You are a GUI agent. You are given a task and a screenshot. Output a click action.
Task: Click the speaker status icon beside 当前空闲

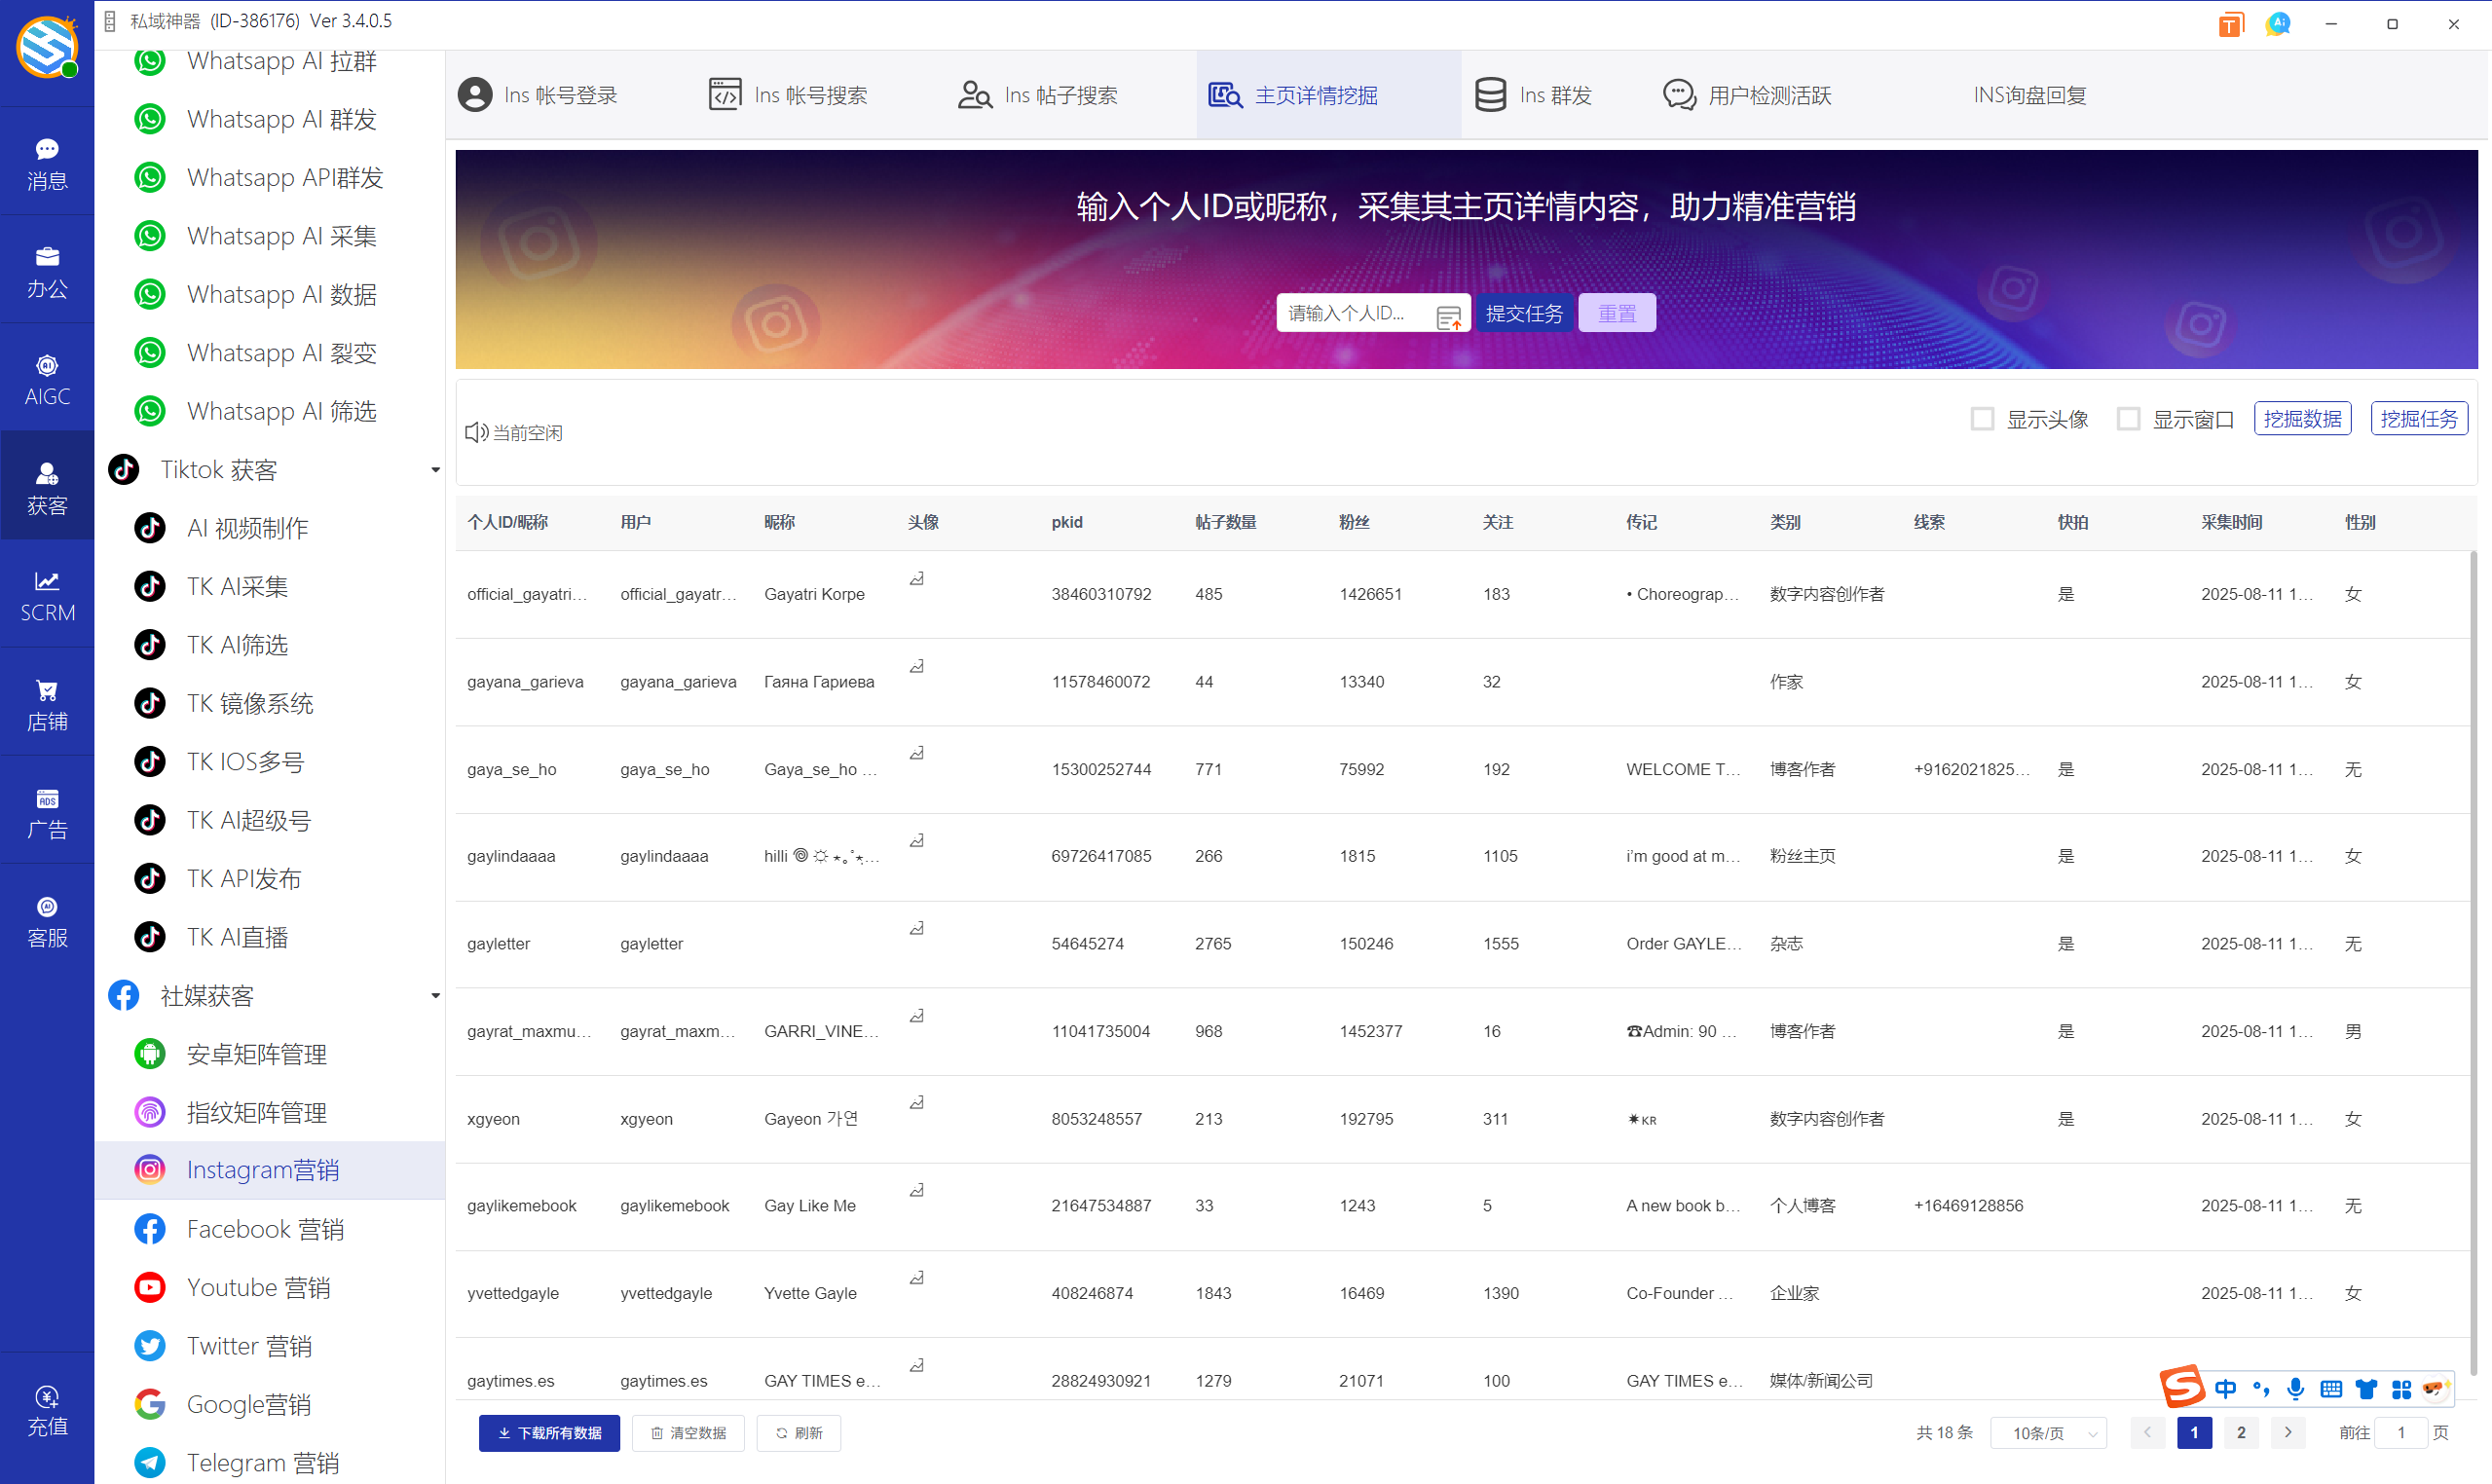coord(476,432)
